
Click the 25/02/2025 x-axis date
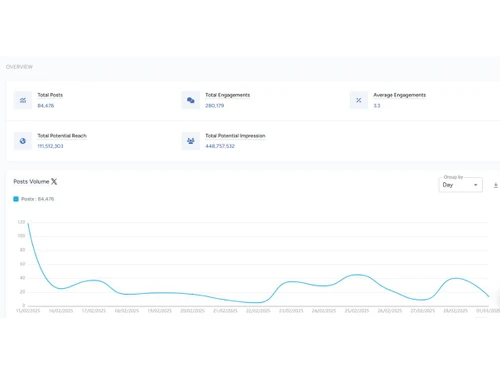[357, 311]
